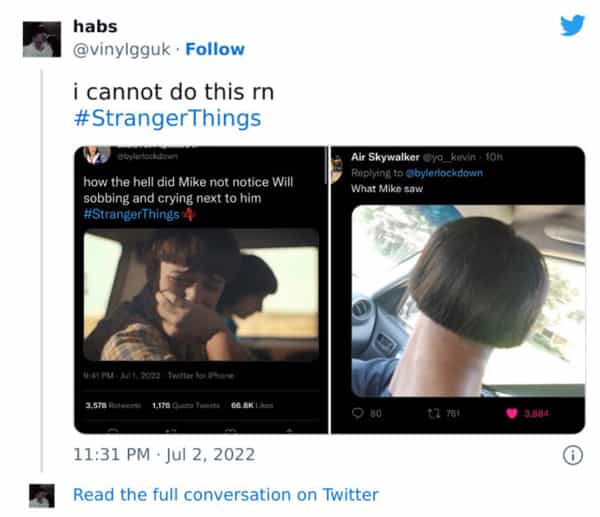Click the tweet text "i cannot do this rn"

click(173, 91)
